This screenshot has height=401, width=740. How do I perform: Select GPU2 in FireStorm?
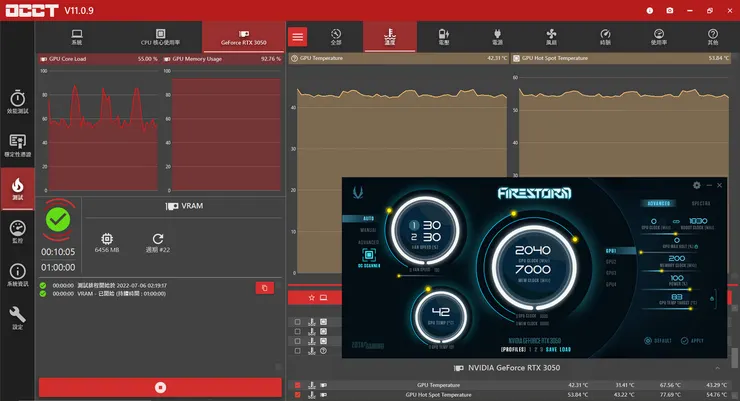tap(611, 262)
